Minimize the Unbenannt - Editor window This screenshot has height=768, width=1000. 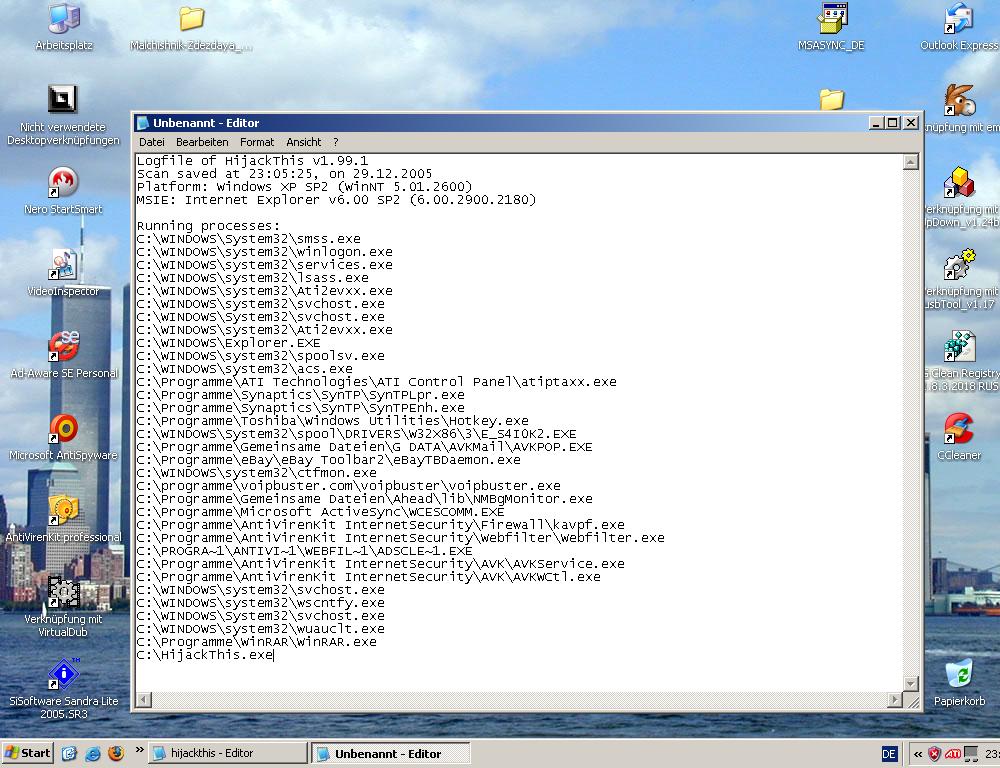[877, 122]
